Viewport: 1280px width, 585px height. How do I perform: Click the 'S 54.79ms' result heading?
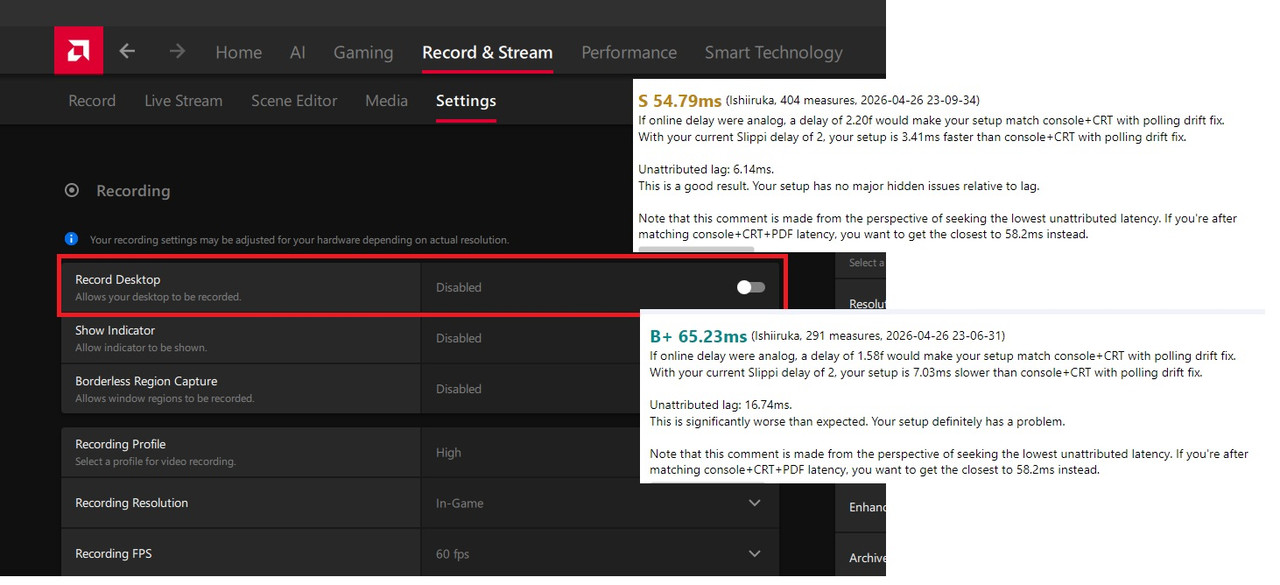(x=680, y=101)
